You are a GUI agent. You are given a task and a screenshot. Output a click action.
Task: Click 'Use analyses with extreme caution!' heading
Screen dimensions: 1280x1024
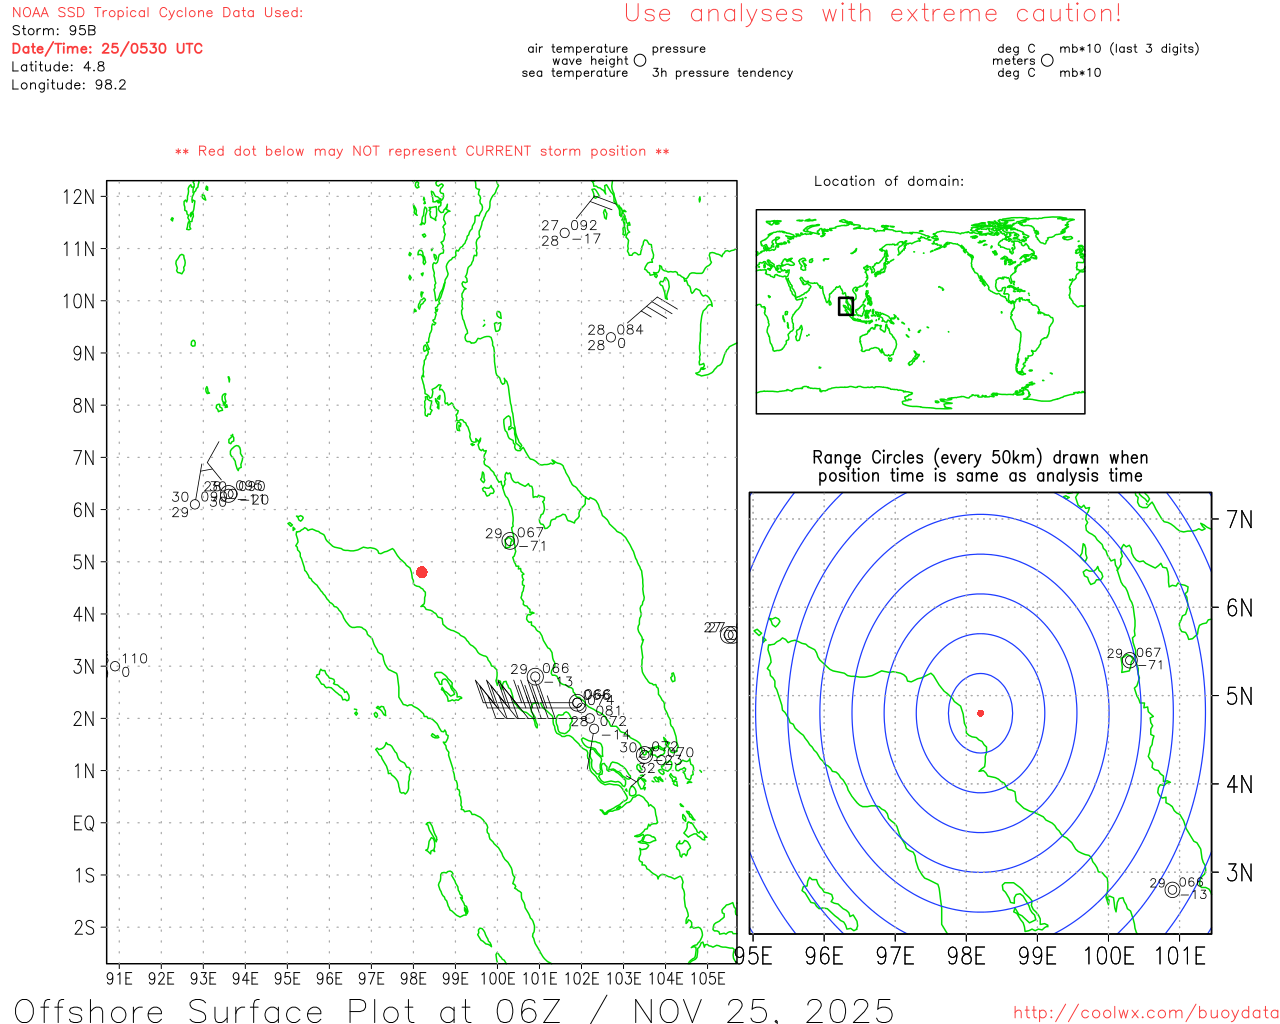(873, 14)
